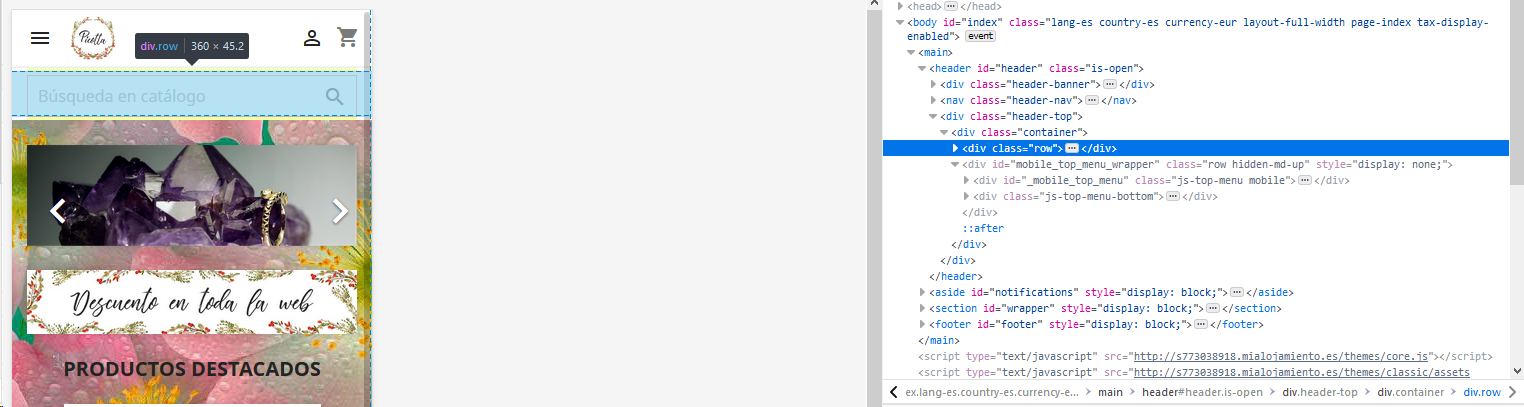The image size is (1524, 407).
Task: Collapse the main element node
Action: 911,52
